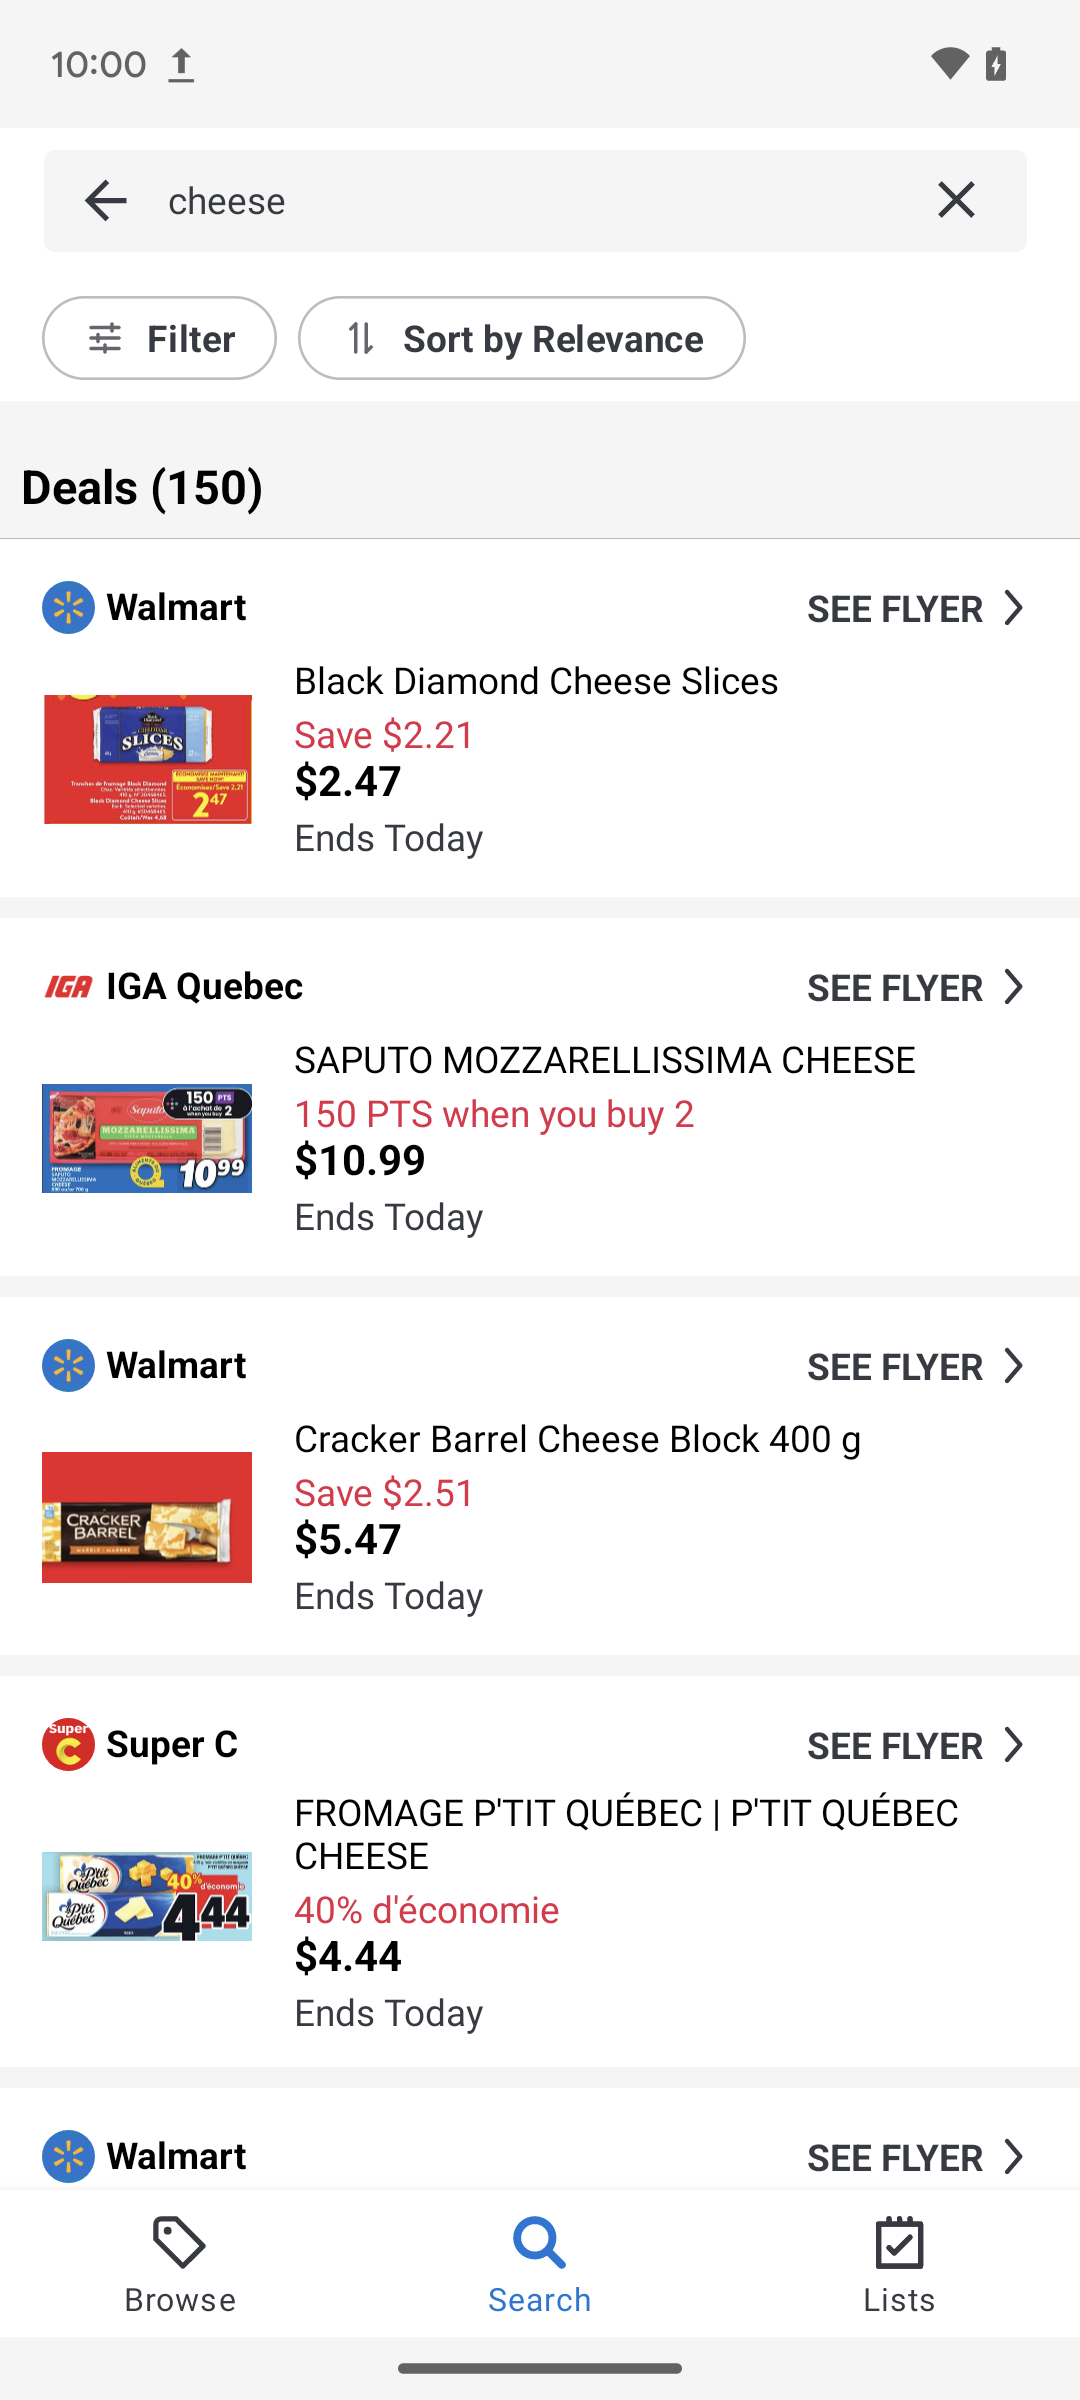
Task: Open Saputo Mozzarellissima product image
Action: click(147, 1138)
